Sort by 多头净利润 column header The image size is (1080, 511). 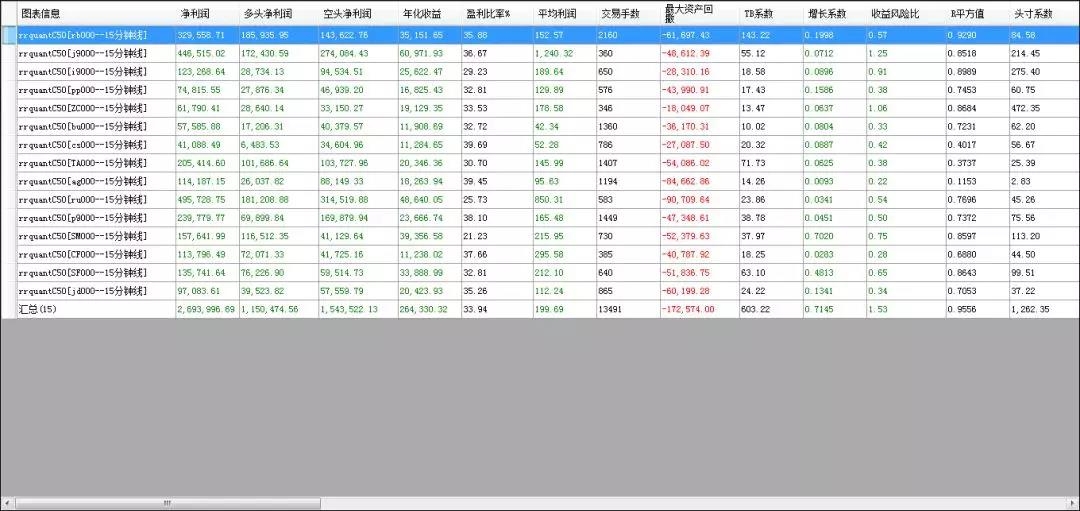coord(278,13)
